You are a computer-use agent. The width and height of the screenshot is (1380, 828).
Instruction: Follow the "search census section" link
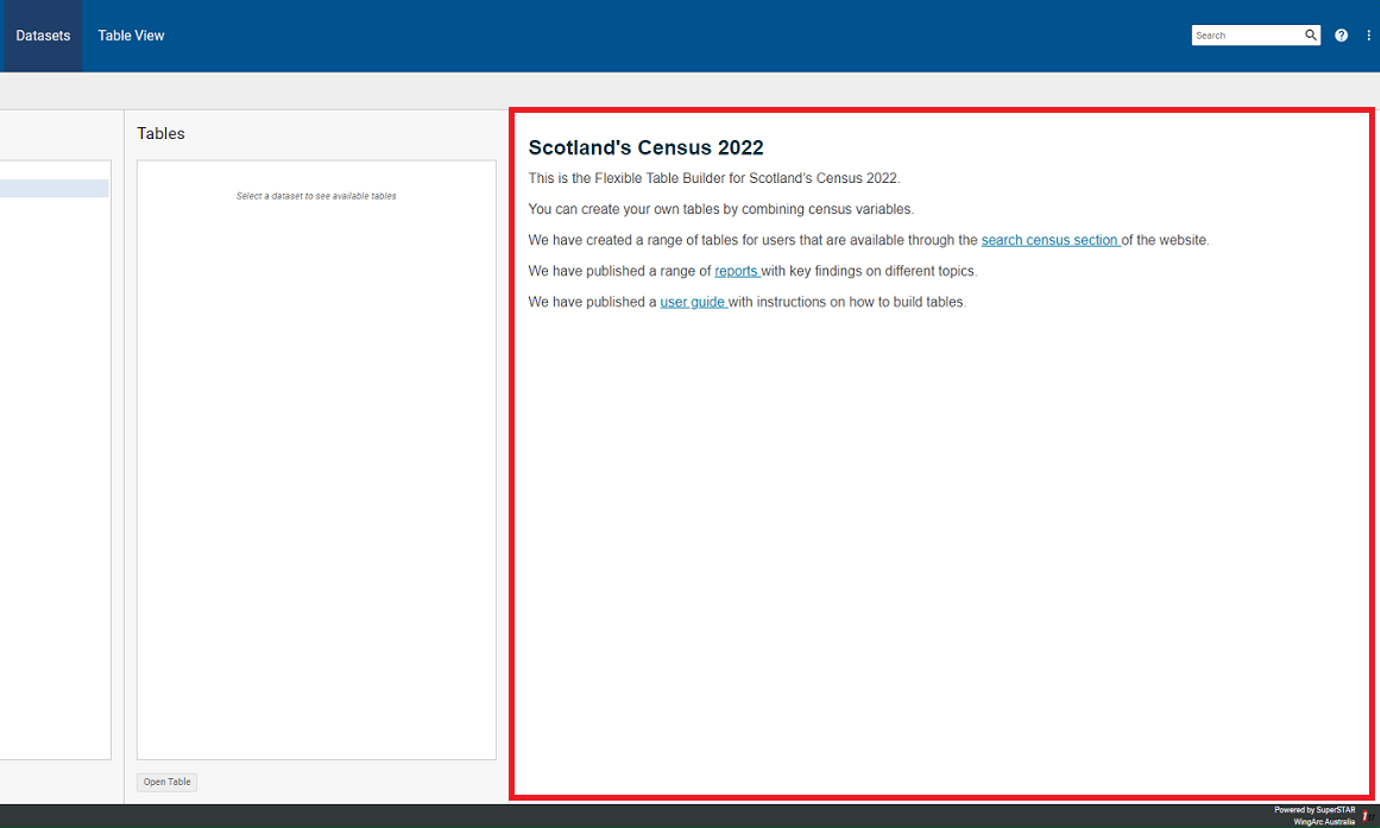coord(1050,240)
